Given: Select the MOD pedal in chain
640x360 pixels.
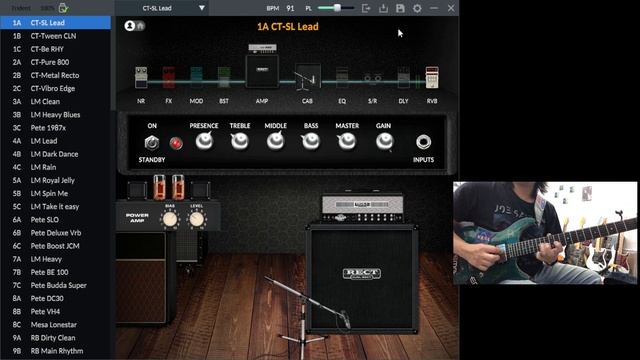Looking at the screenshot, I should click(x=196, y=78).
